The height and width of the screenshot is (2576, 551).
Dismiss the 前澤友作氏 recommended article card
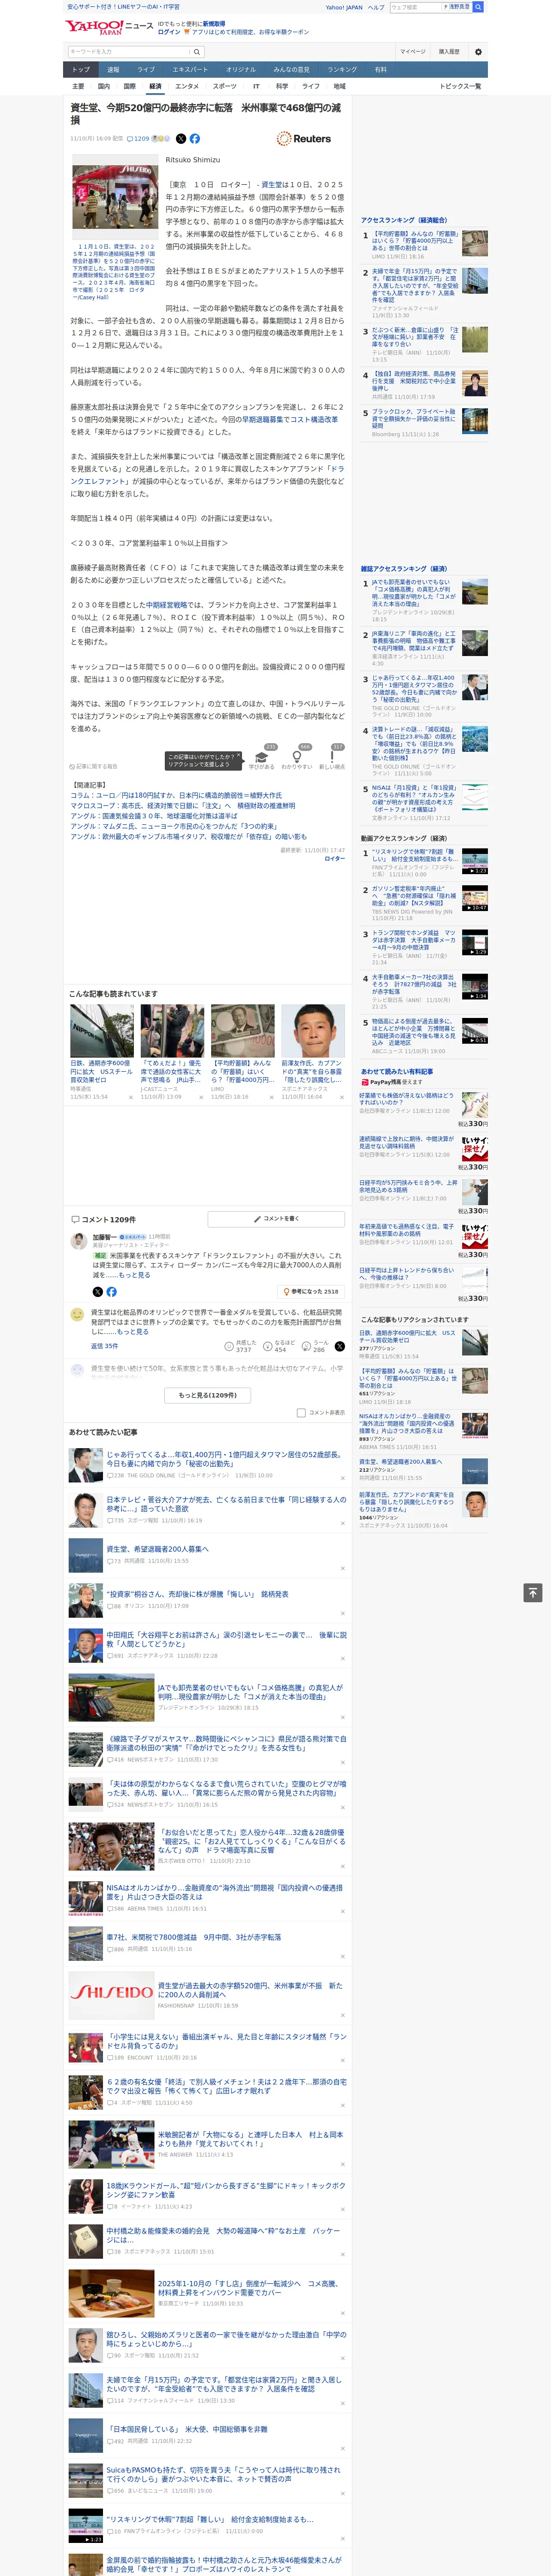342,1097
